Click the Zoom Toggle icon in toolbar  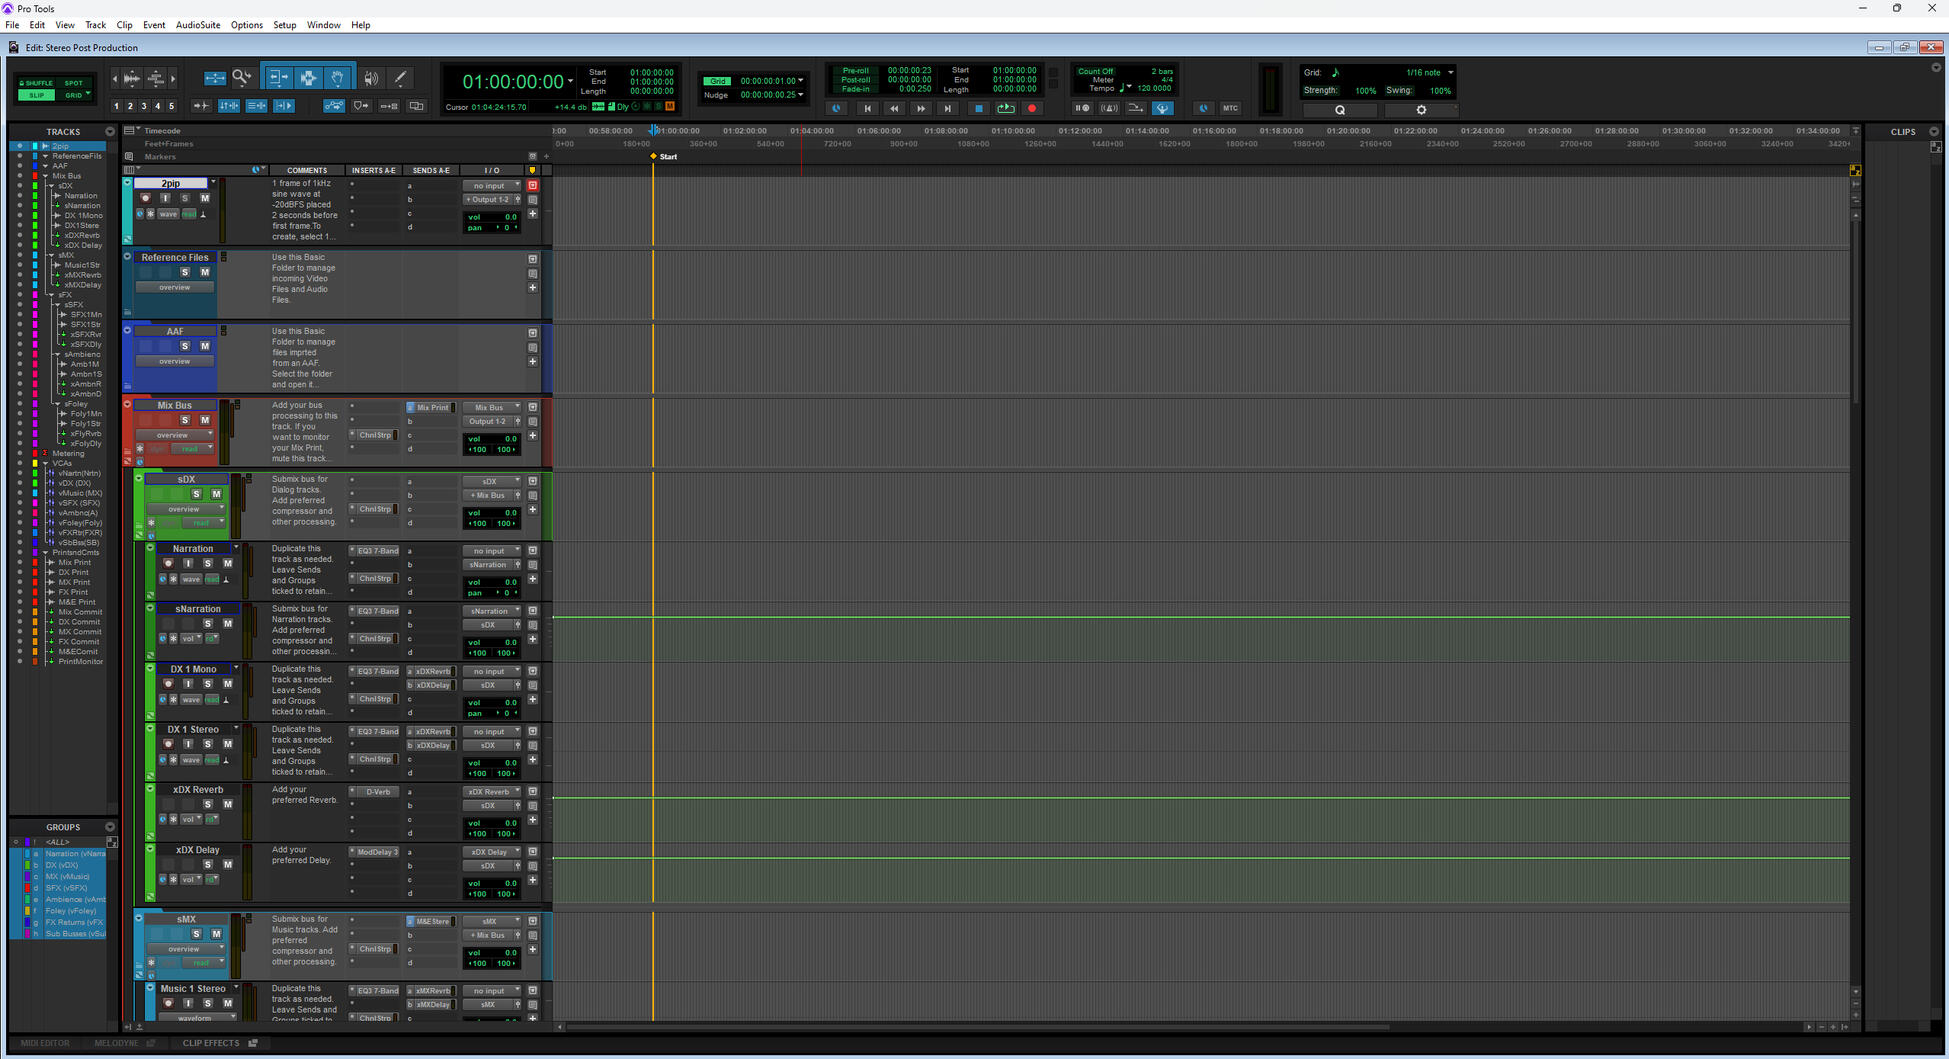click(x=215, y=78)
